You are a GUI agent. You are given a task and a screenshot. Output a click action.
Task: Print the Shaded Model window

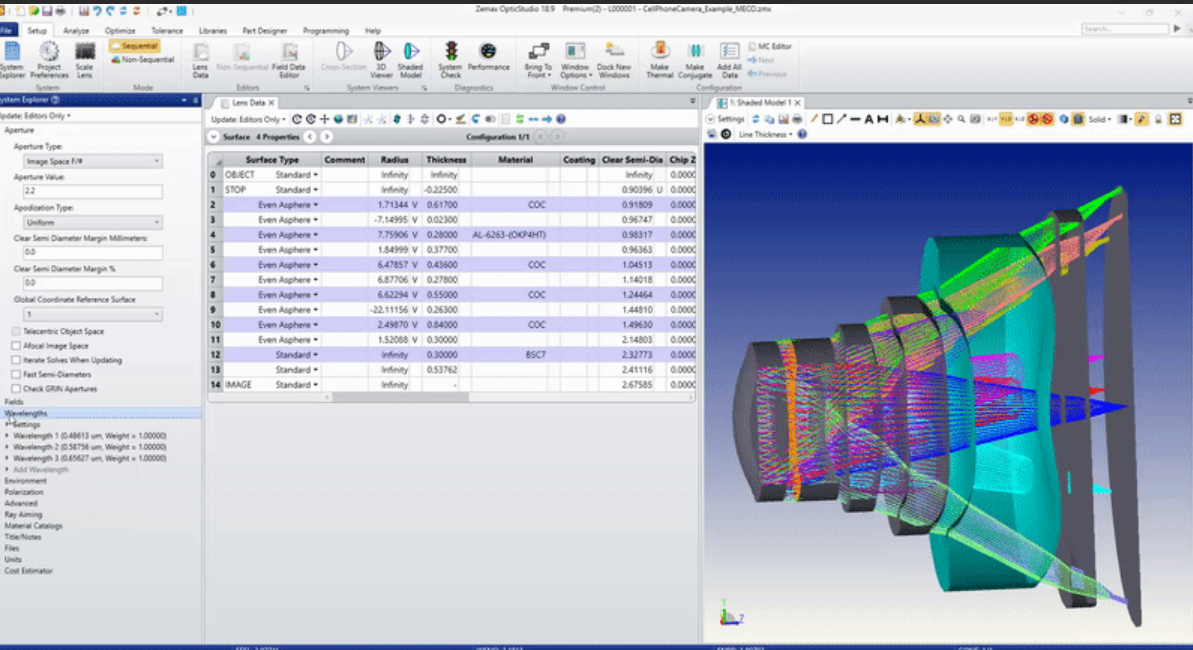[797, 119]
